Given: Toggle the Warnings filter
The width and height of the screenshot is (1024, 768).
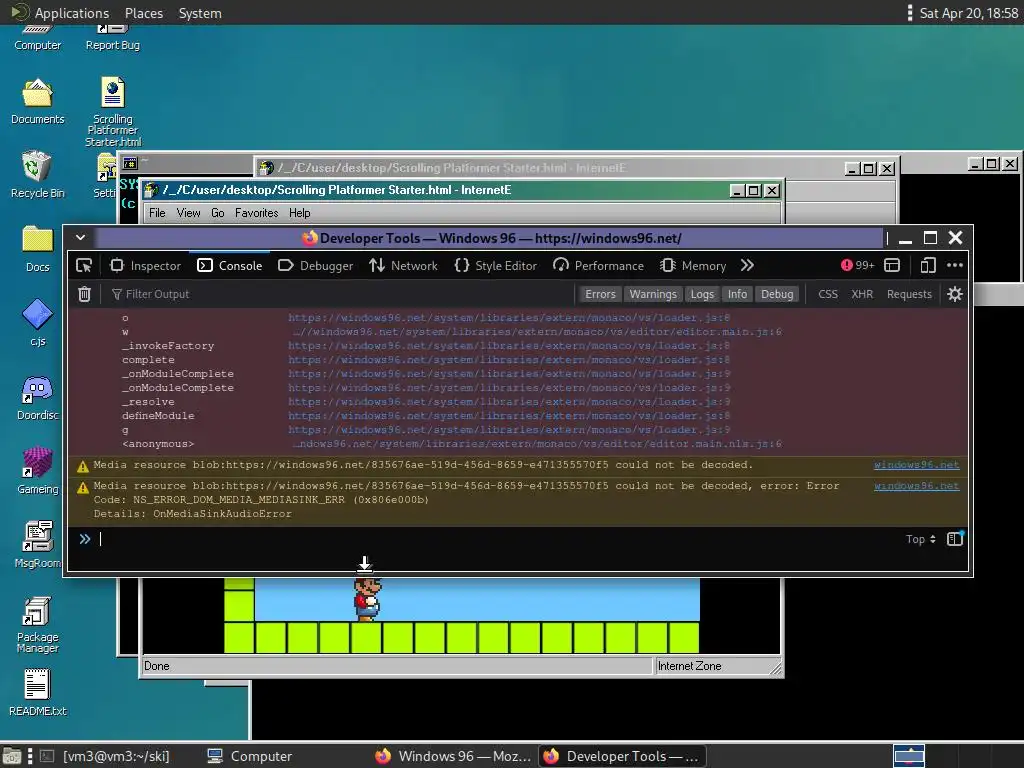Looking at the screenshot, I should tap(653, 294).
